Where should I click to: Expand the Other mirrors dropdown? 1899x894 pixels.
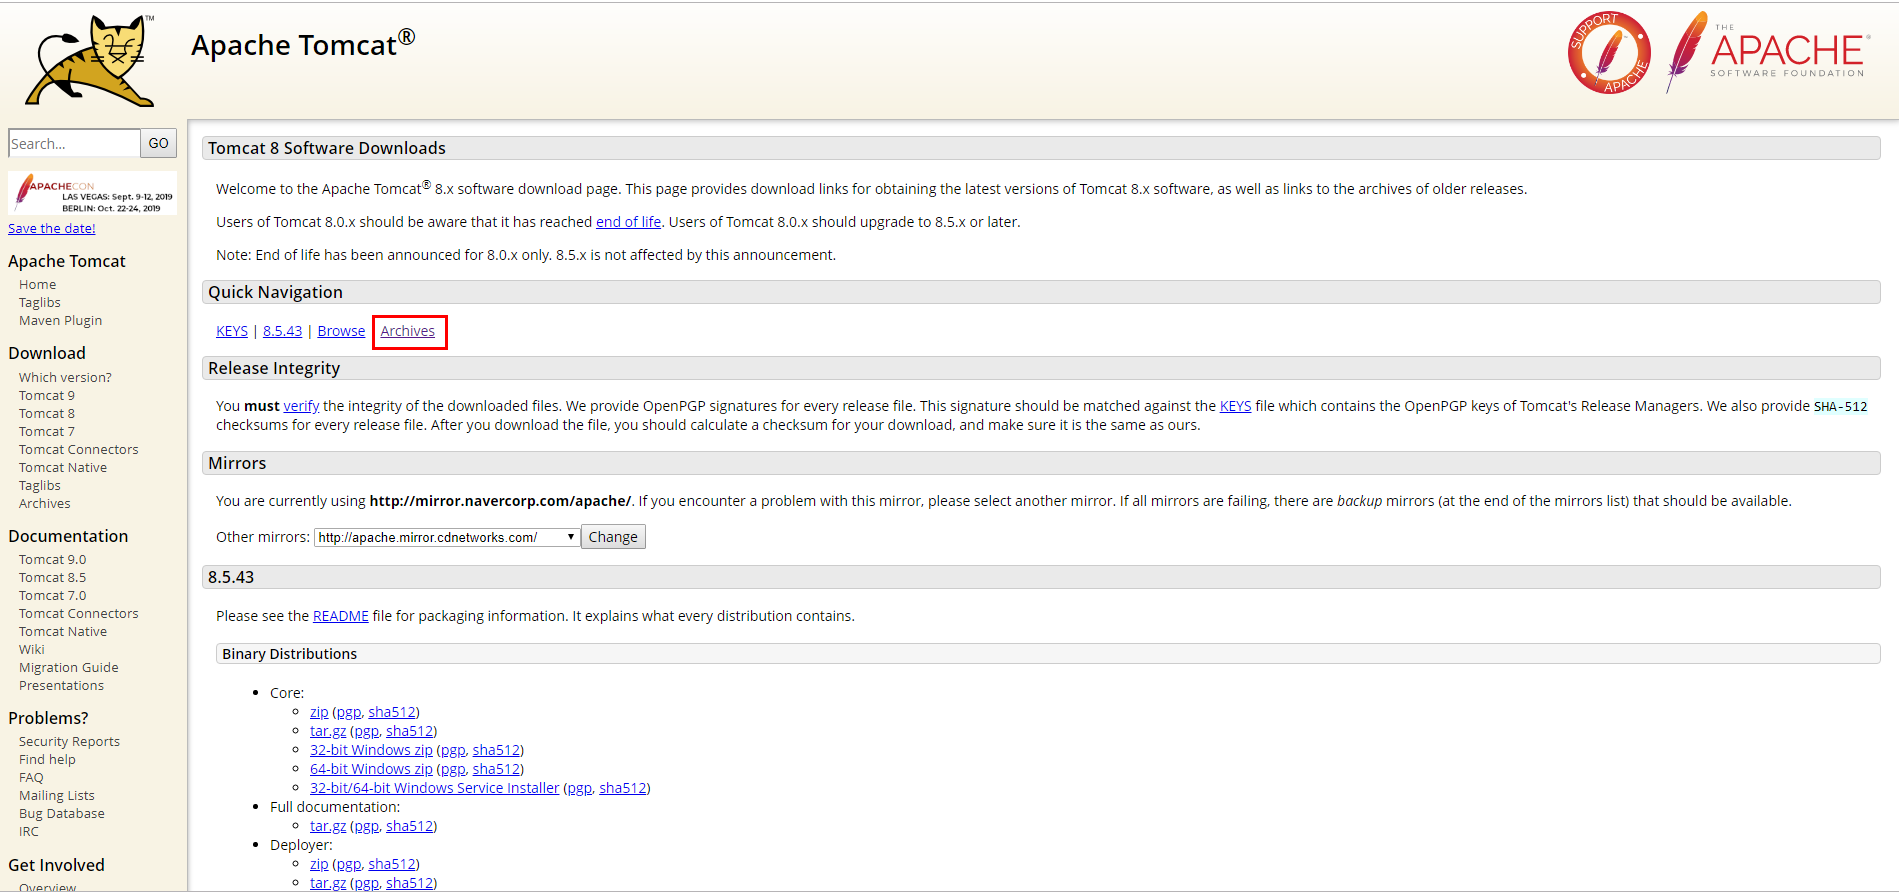(x=447, y=537)
